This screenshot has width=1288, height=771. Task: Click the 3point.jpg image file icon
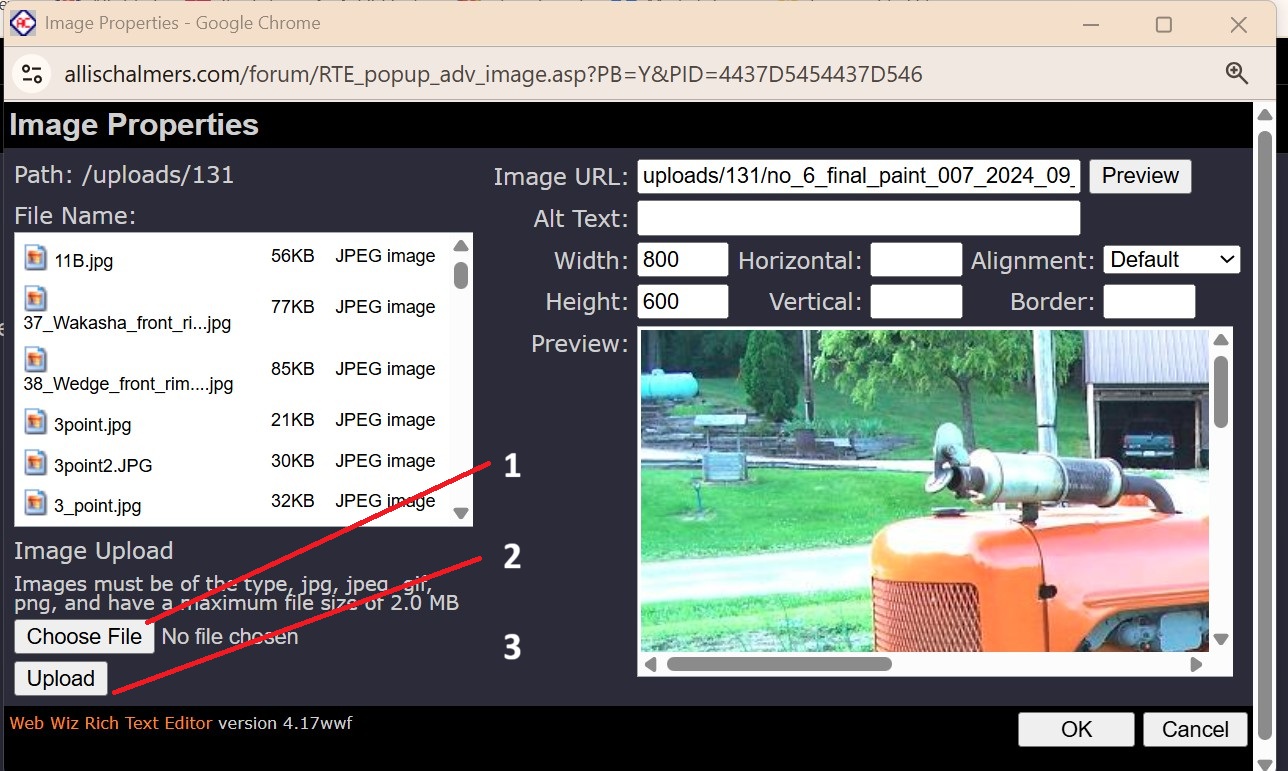[36, 422]
